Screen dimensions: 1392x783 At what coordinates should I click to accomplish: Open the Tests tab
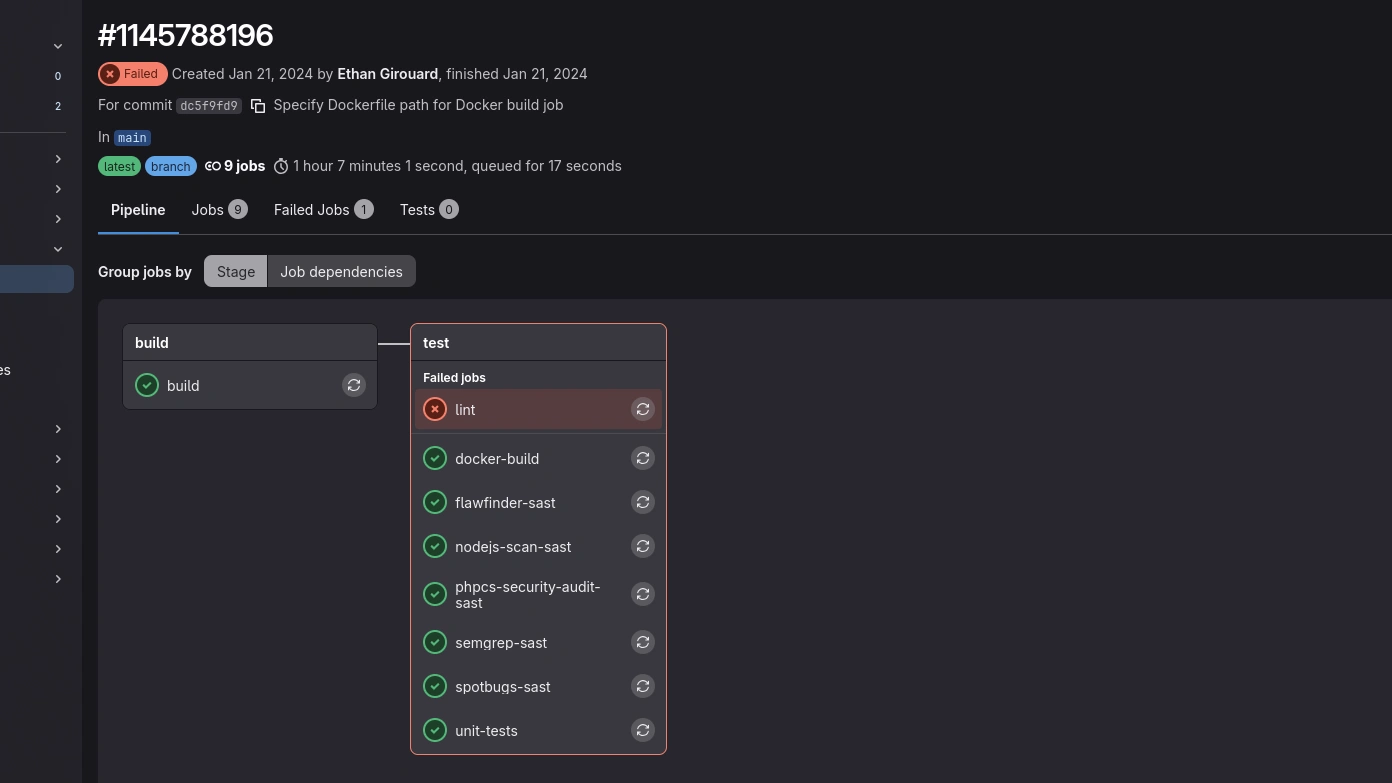click(x=428, y=210)
